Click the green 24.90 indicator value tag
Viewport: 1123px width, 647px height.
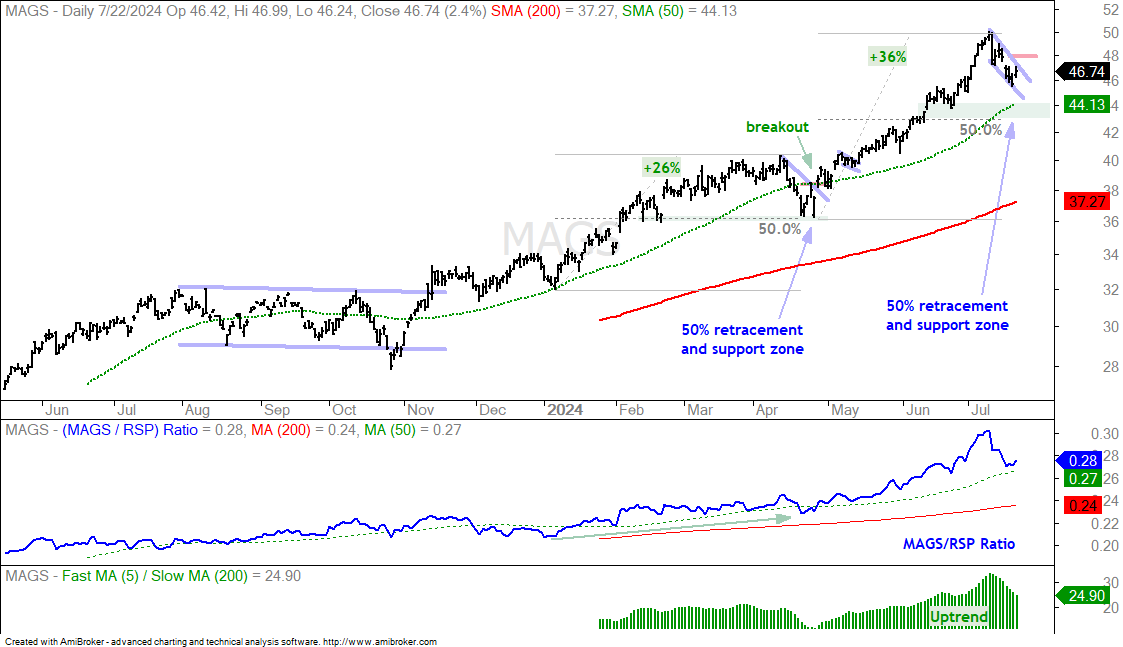click(1083, 595)
